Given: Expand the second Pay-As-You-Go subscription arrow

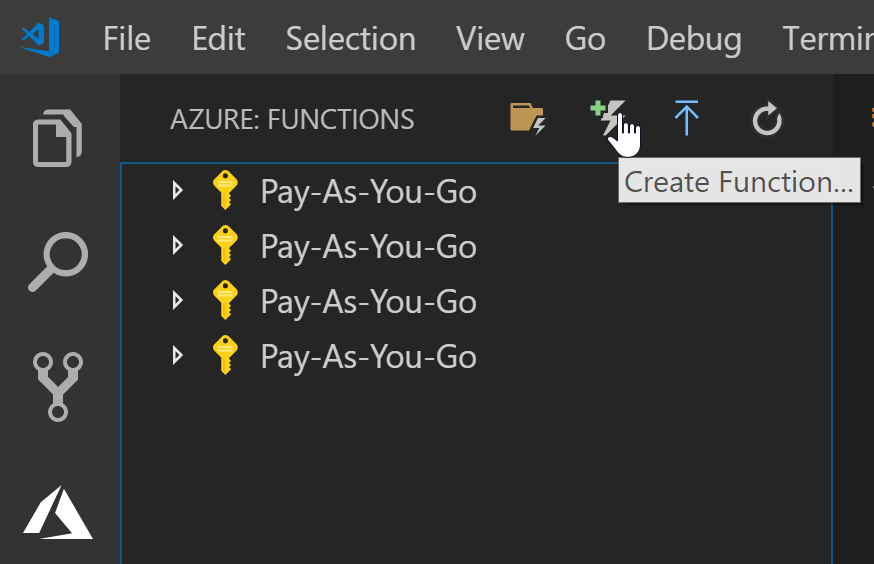Looking at the screenshot, I should click(178, 245).
